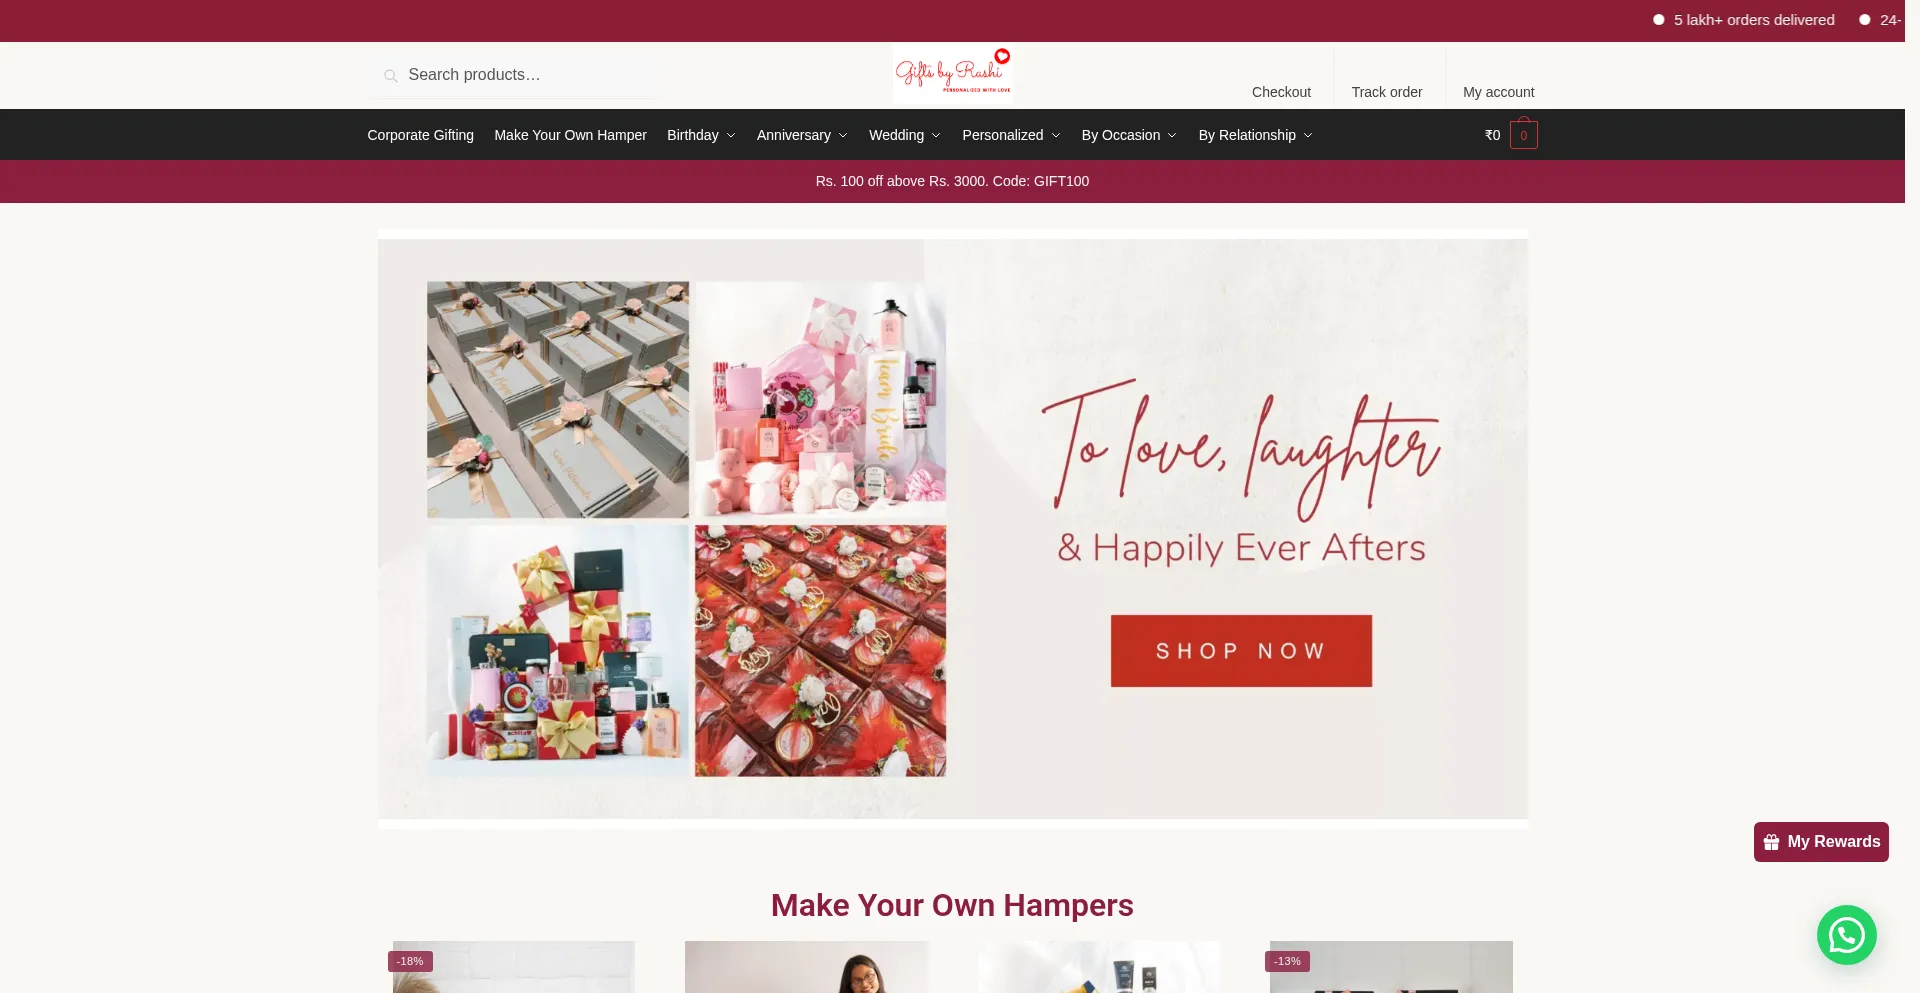Click the SHOP NOW banner button
This screenshot has height=993, width=1920.
click(1241, 651)
